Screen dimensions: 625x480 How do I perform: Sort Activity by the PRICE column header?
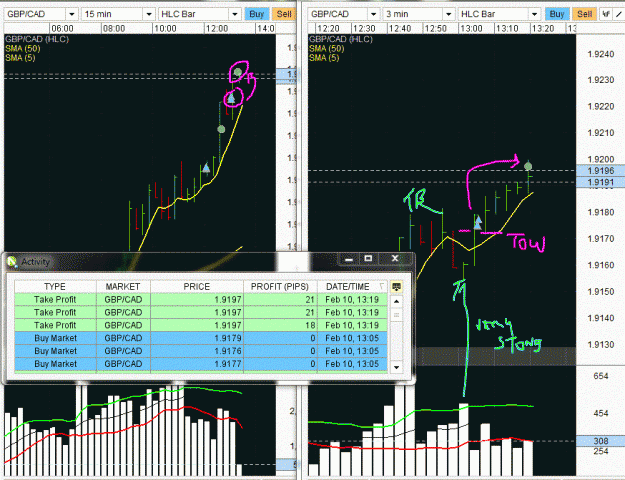tap(197, 287)
